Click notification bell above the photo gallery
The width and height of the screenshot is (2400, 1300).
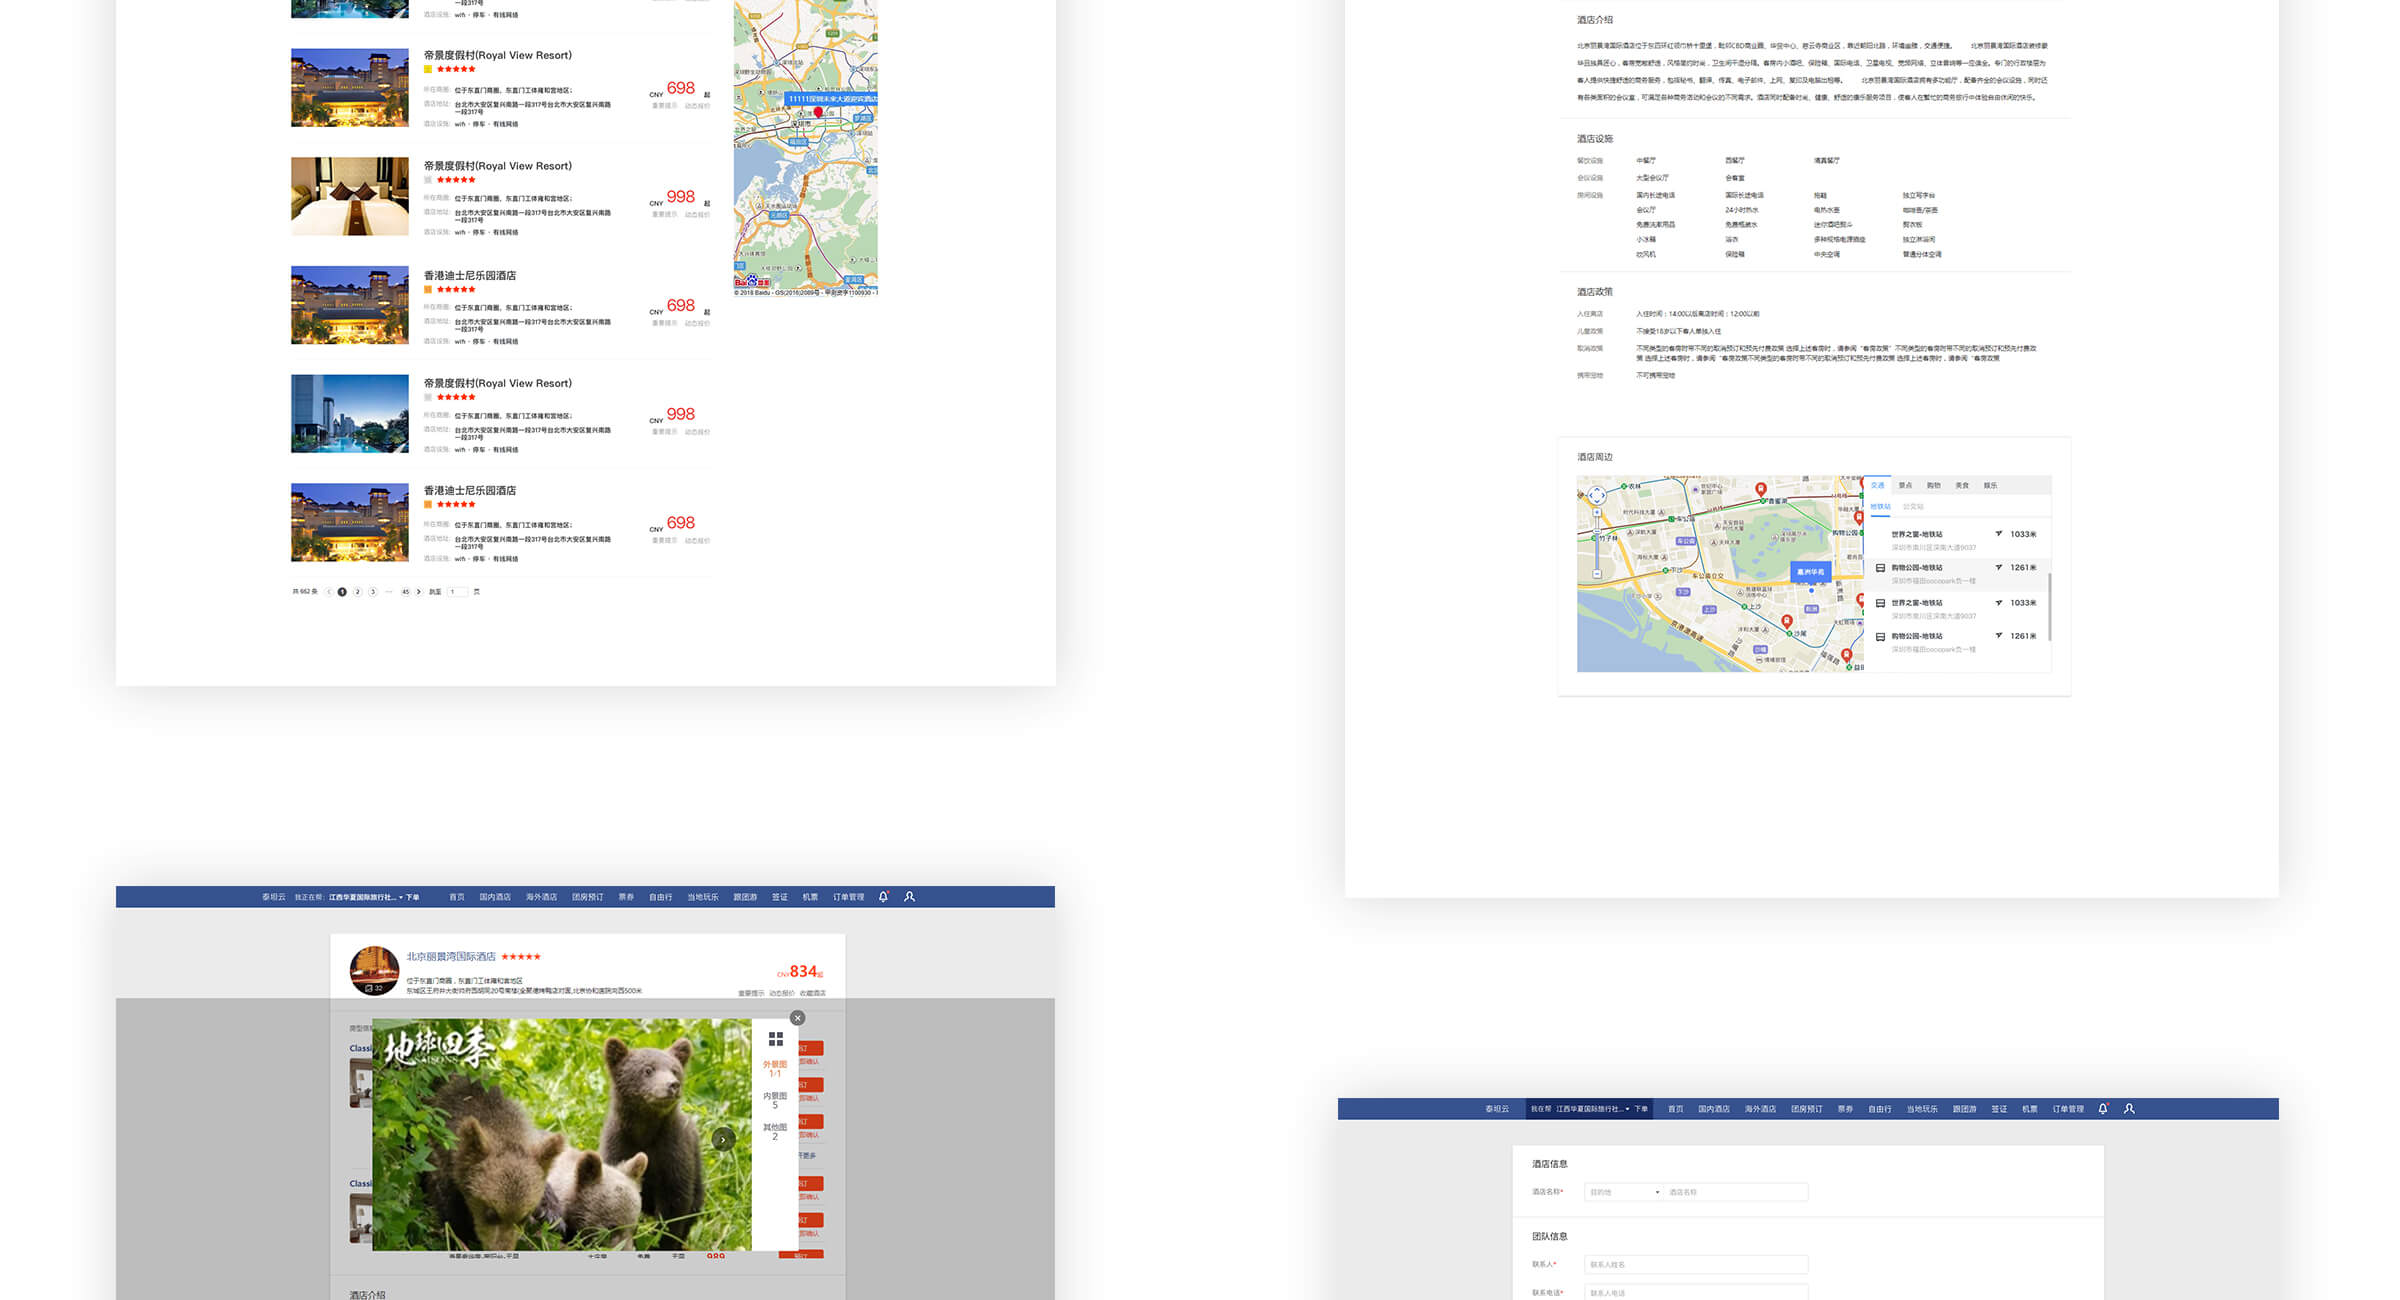883,897
